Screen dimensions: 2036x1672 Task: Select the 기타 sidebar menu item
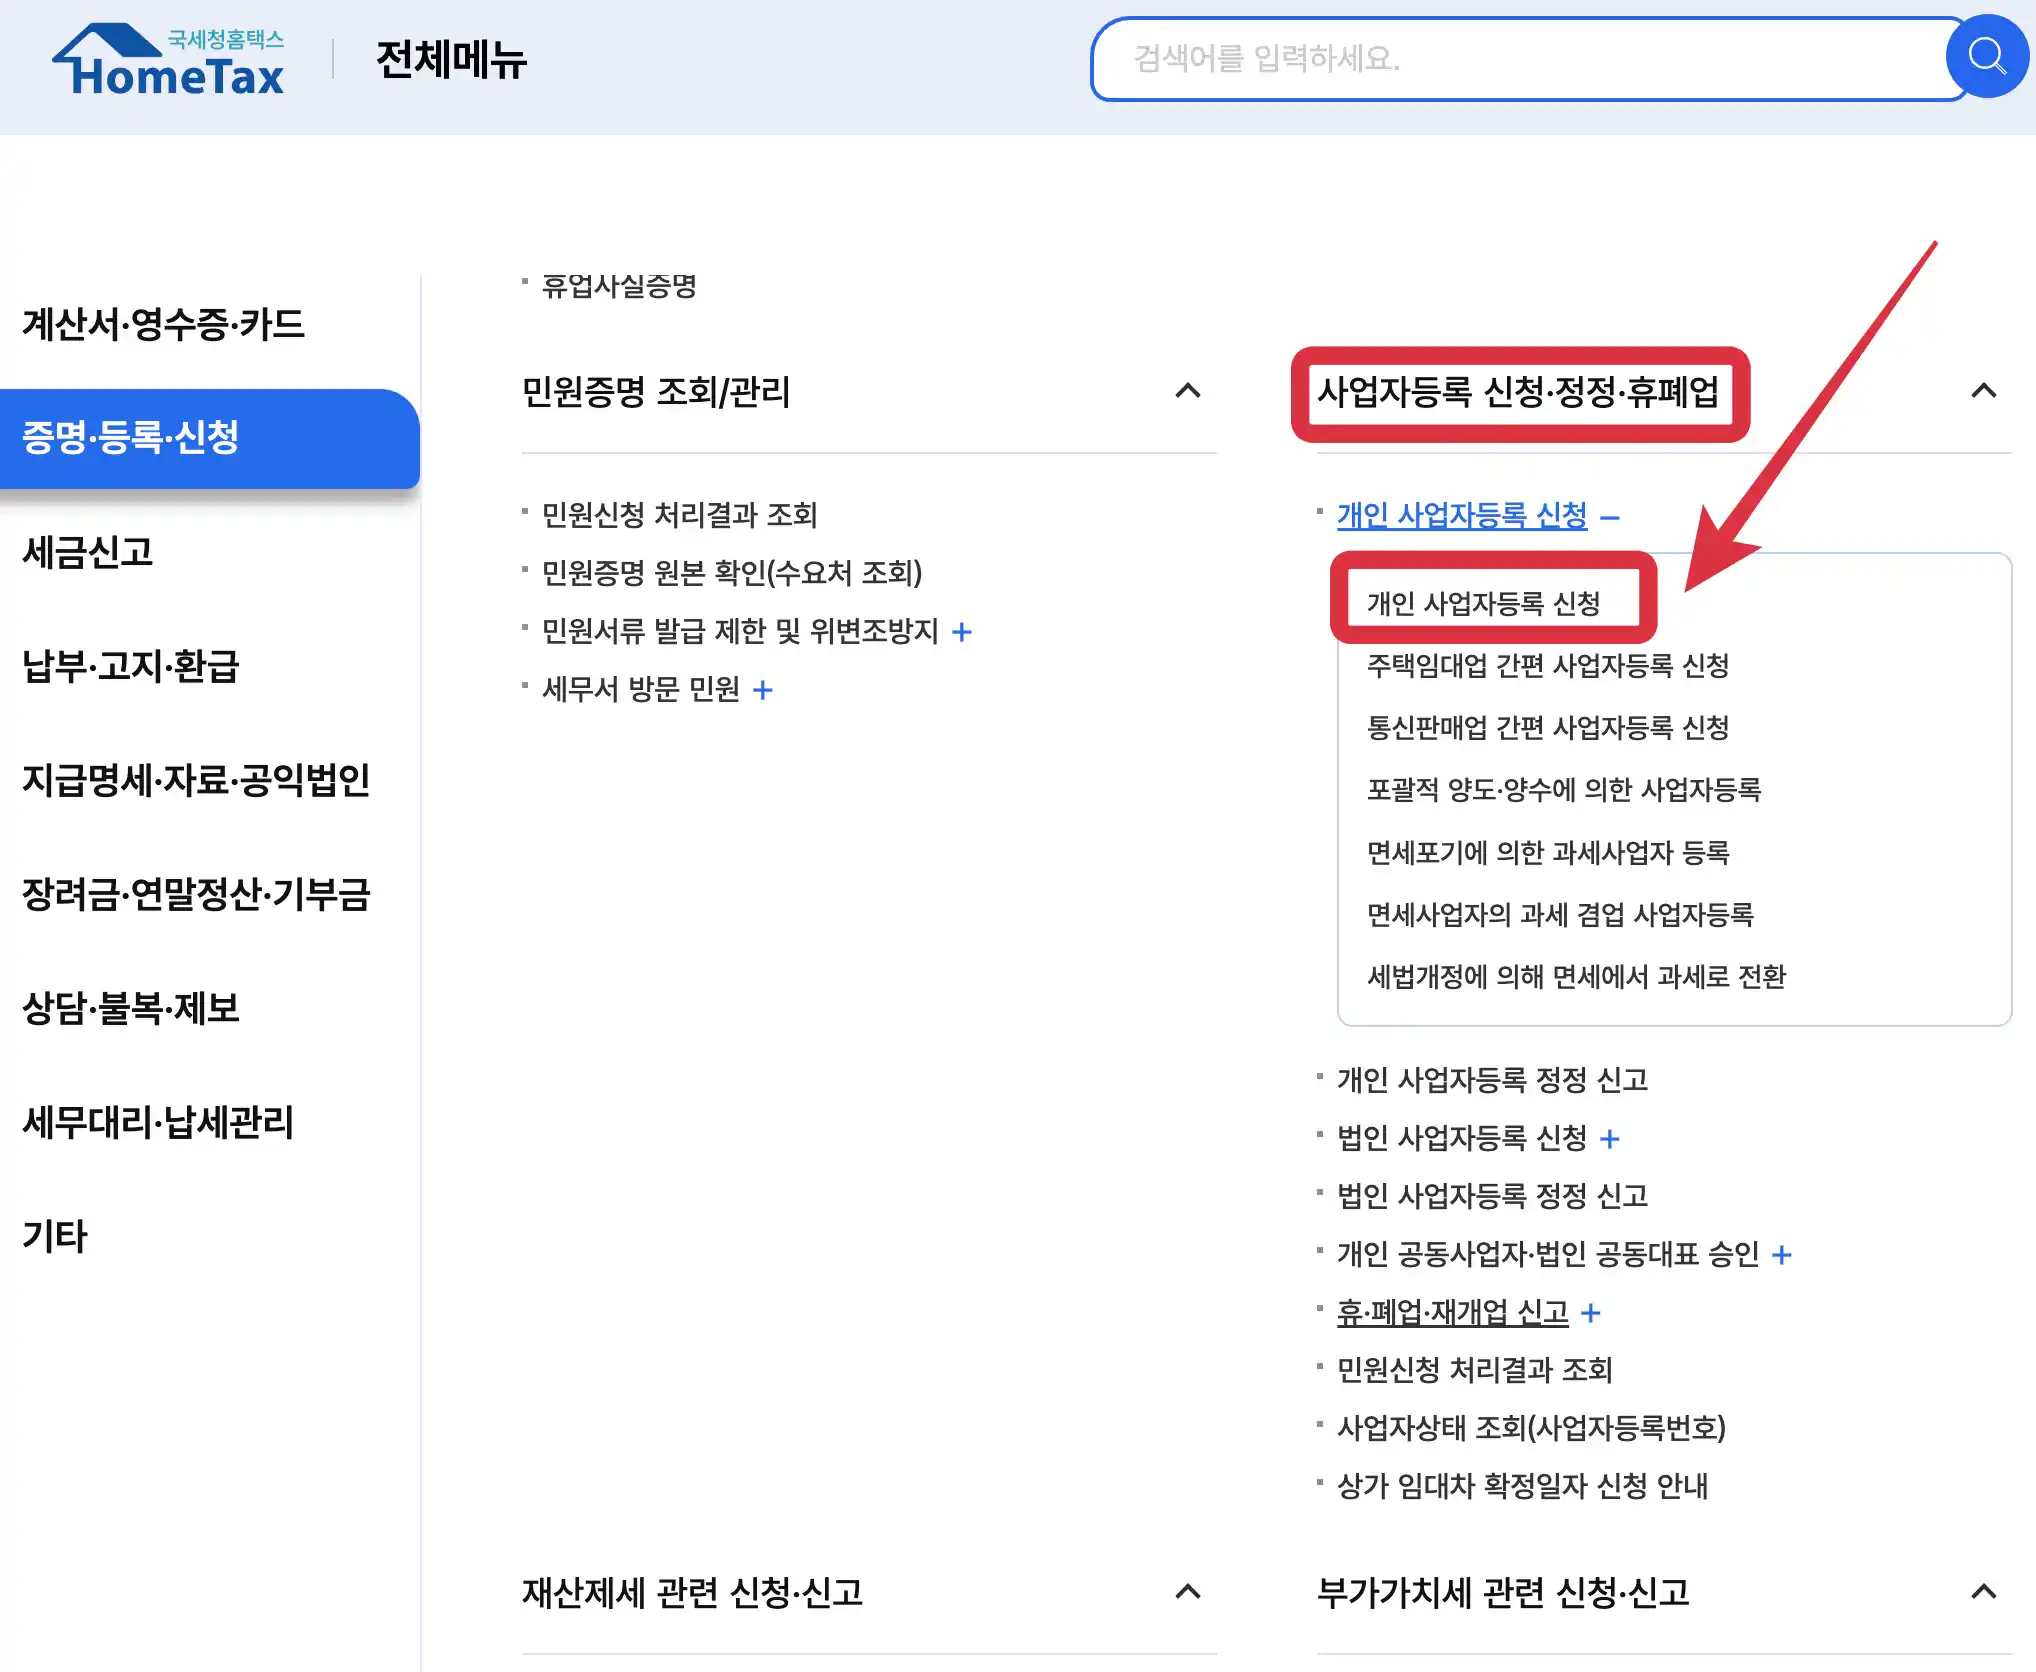coord(55,1238)
